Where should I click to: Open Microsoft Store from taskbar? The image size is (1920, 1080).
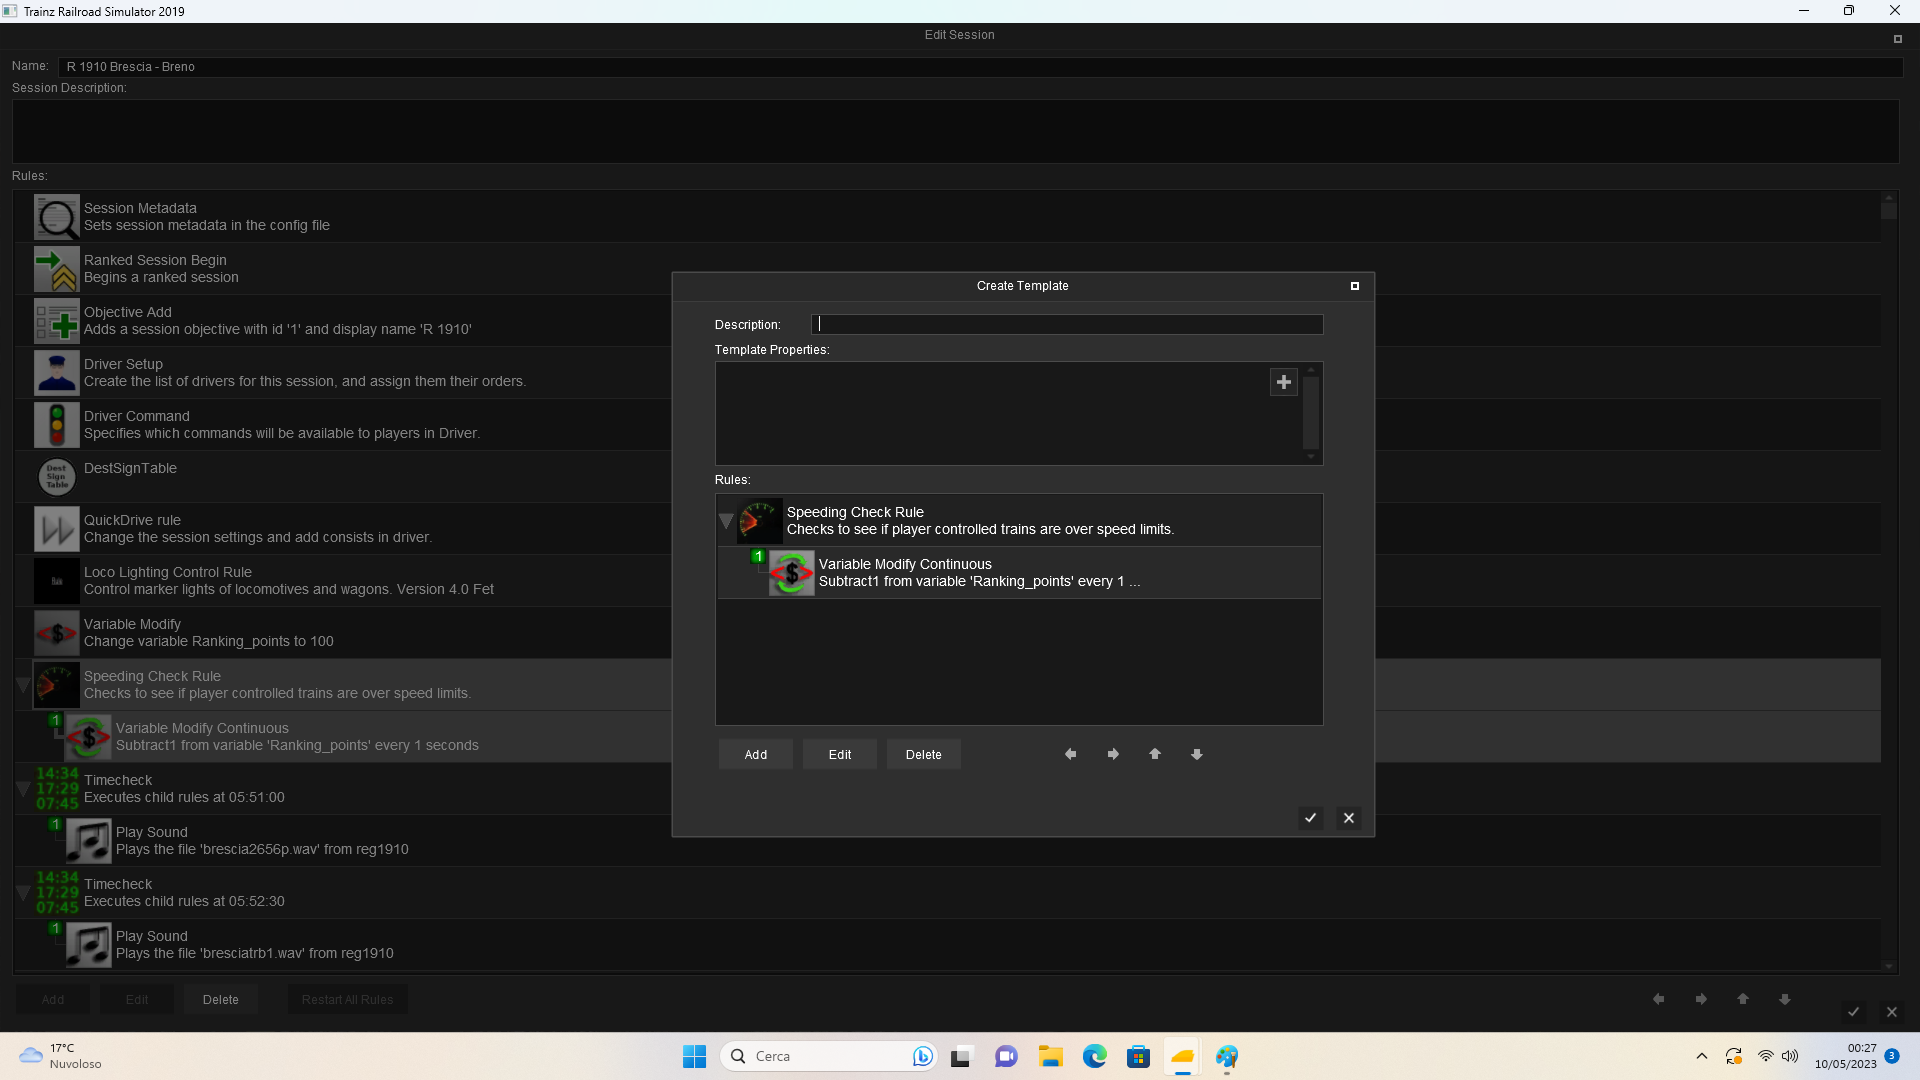(x=1138, y=1056)
